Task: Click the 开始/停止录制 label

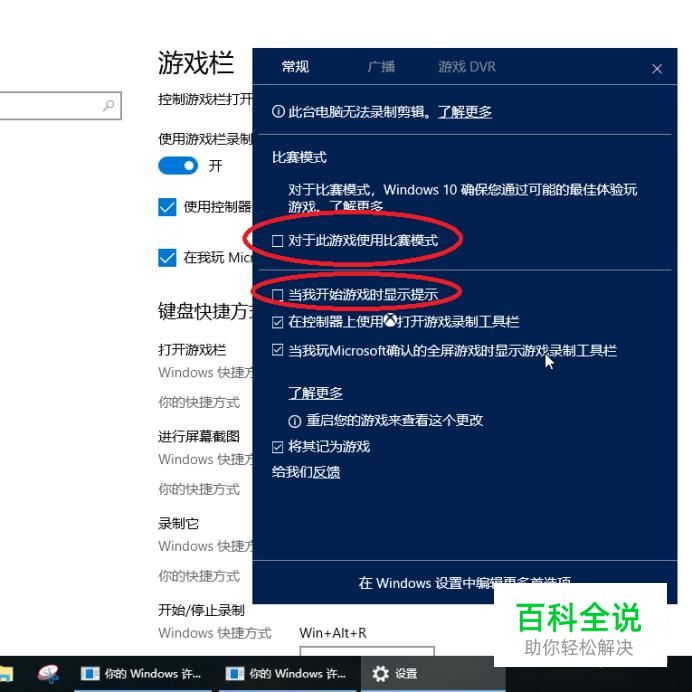Action: click(201, 610)
